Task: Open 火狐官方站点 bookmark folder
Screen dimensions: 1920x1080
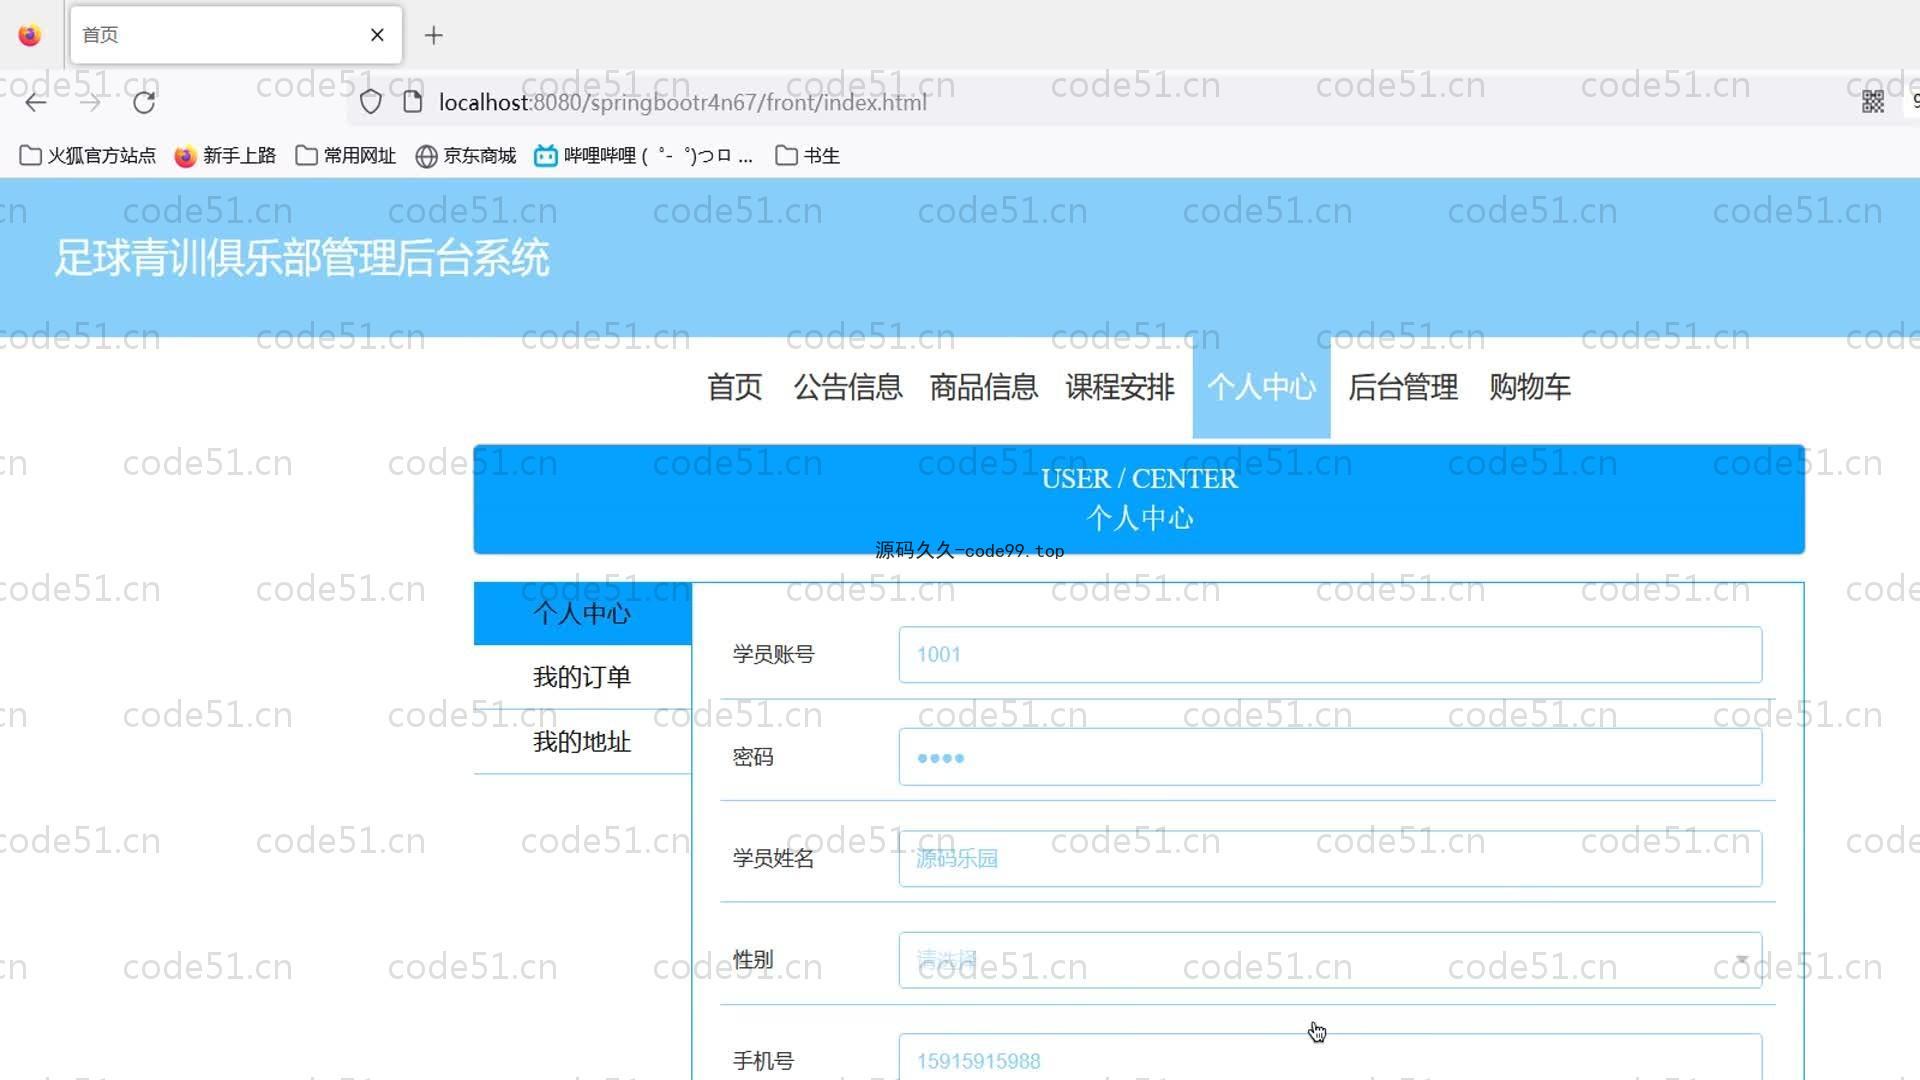Action: (x=88, y=156)
